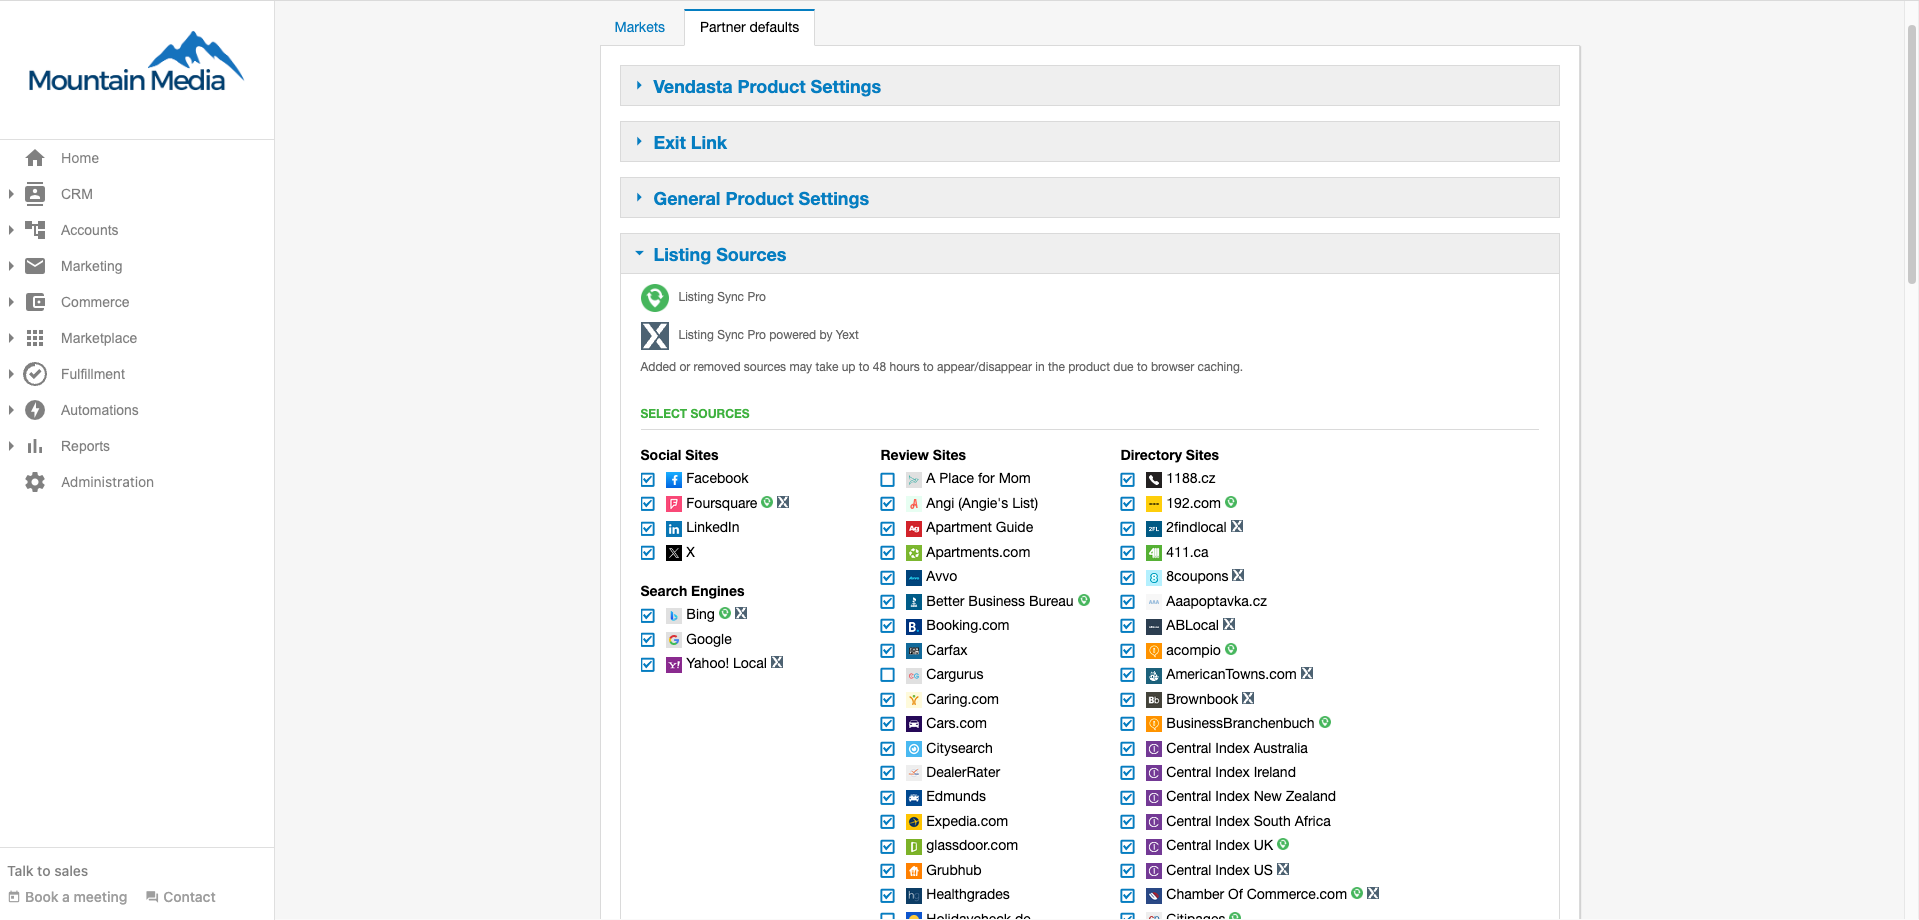Click the Fulfillment checkmark icon
Viewport: 1919px width, 920px height.
point(35,374)
